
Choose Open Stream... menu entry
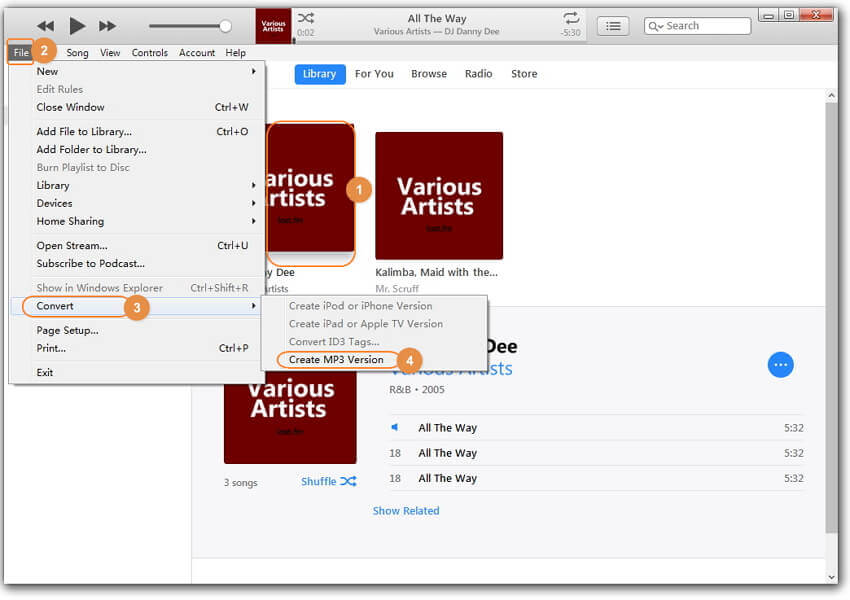(x=137, y=246)
